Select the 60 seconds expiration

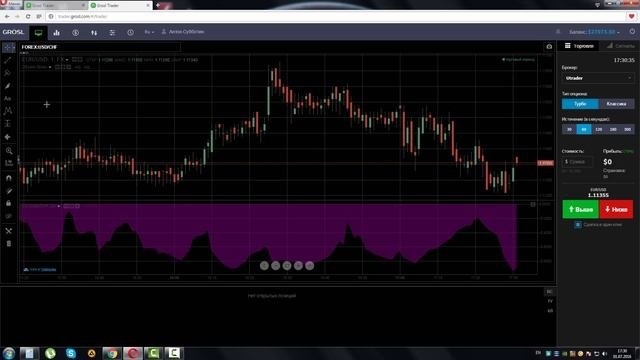(x=584, y=129)
